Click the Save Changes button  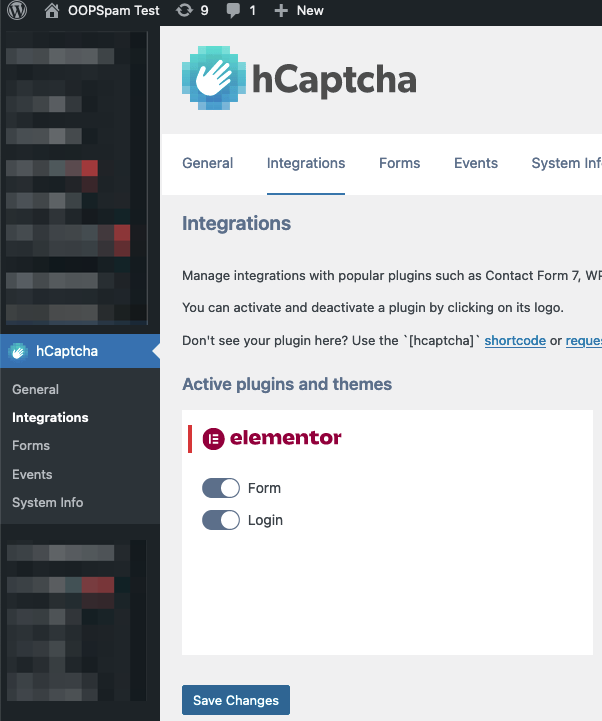[236, 700]
